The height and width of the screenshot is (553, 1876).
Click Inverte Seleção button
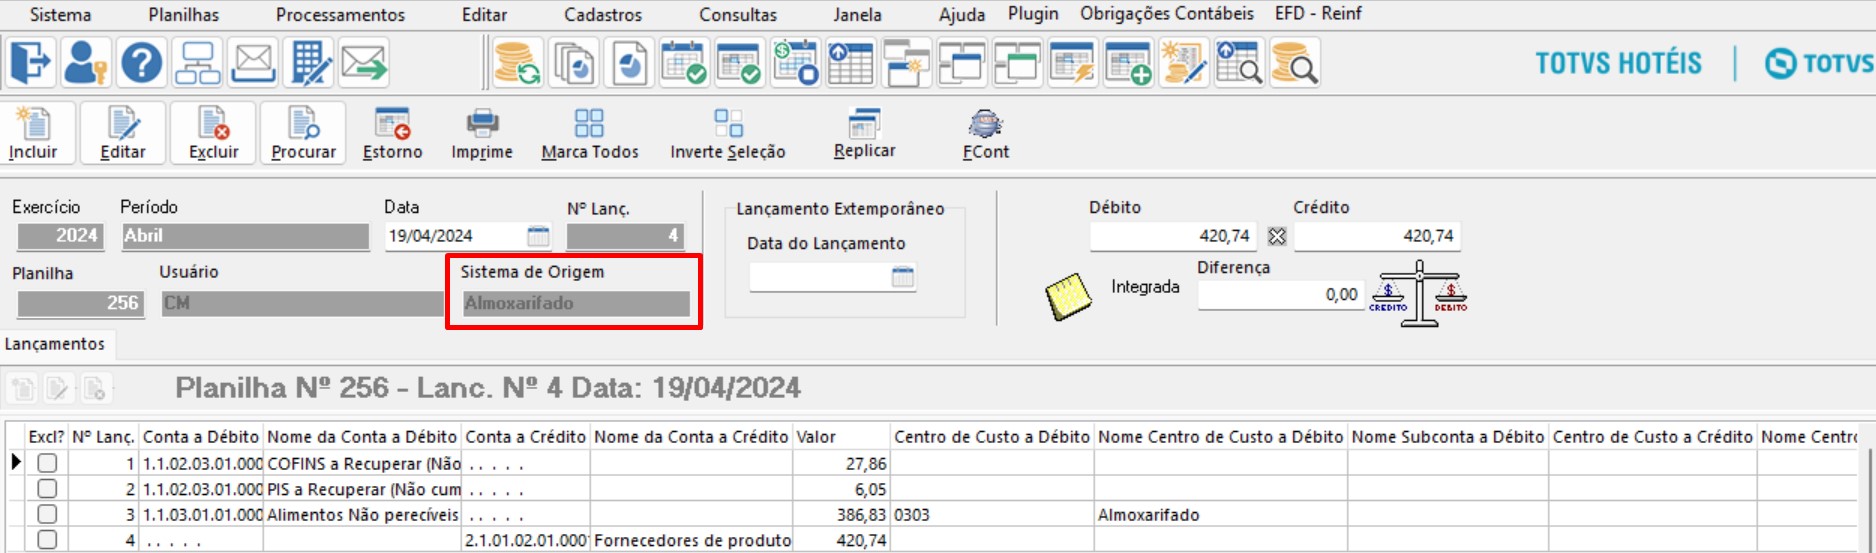pos(728,133)
